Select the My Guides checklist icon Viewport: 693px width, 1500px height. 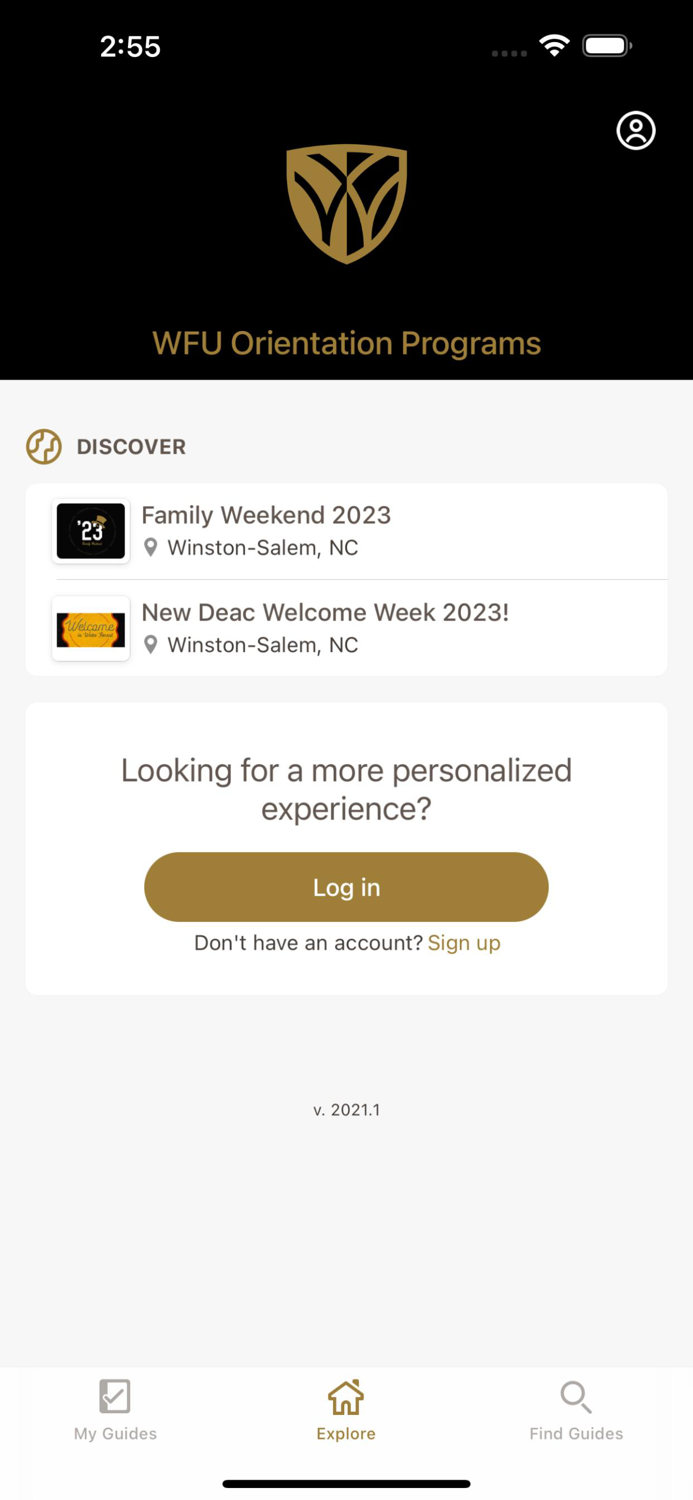(114, 1396)
